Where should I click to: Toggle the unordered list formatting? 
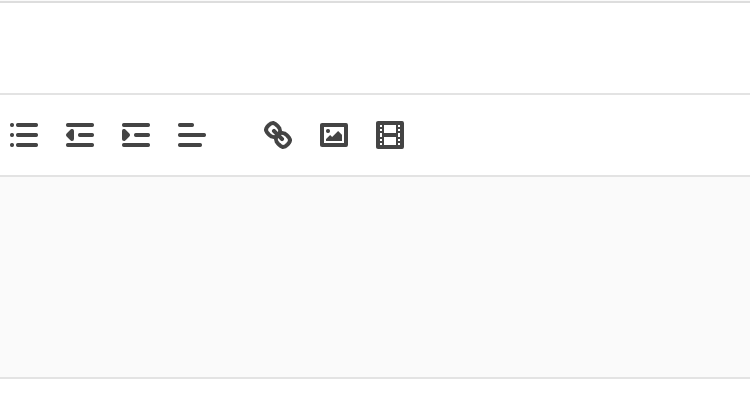(x=24, y=135)
